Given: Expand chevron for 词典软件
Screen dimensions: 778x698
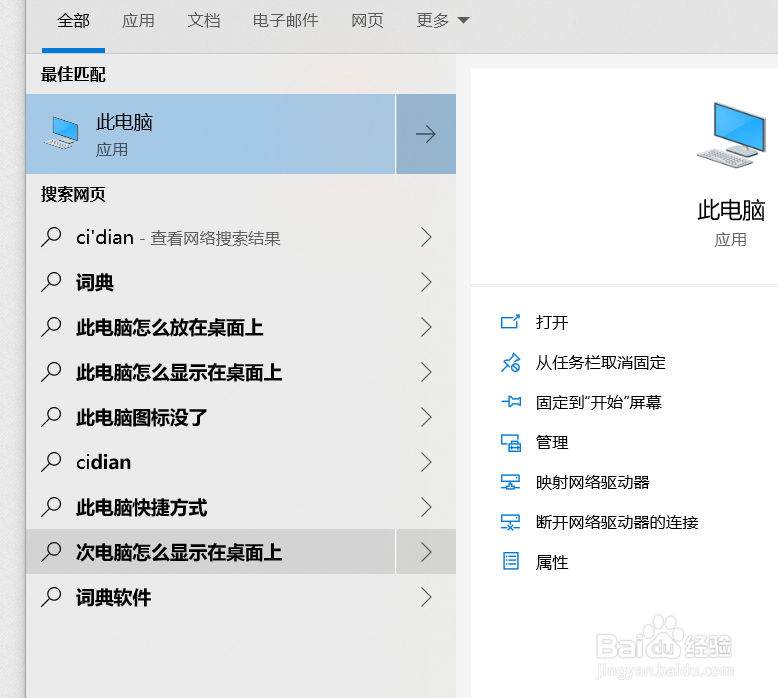Looking at the screenshot, I should 426,597.
